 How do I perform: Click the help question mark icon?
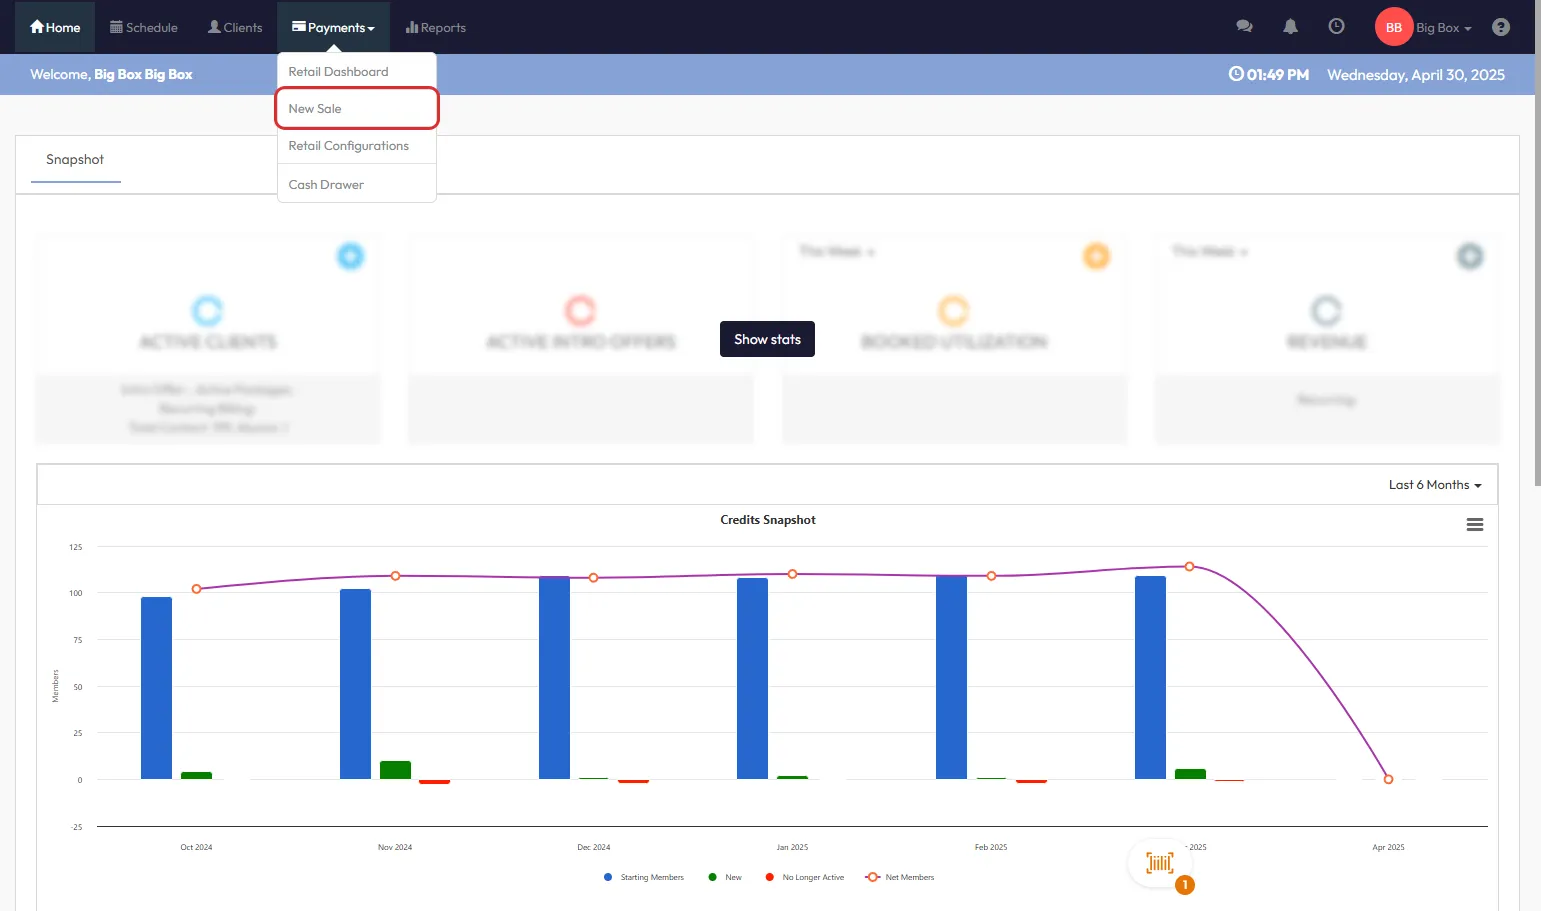point(1500,27)
